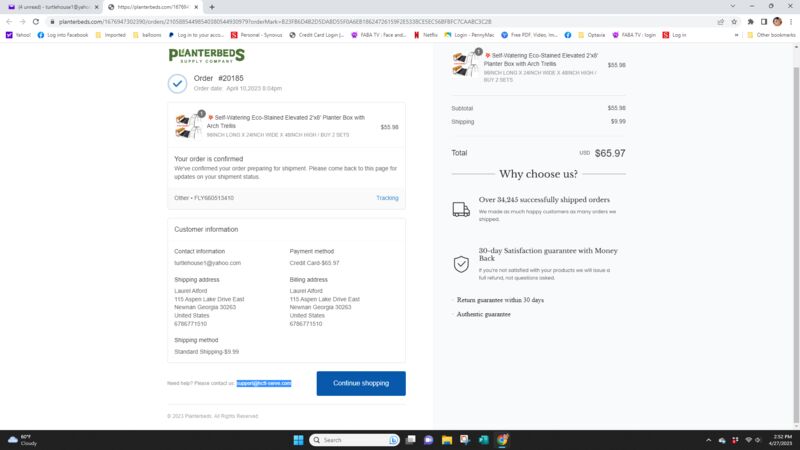
Task: Open the Yahoo! bookmark
Action: pyautogui.click(x=18, y=35)
